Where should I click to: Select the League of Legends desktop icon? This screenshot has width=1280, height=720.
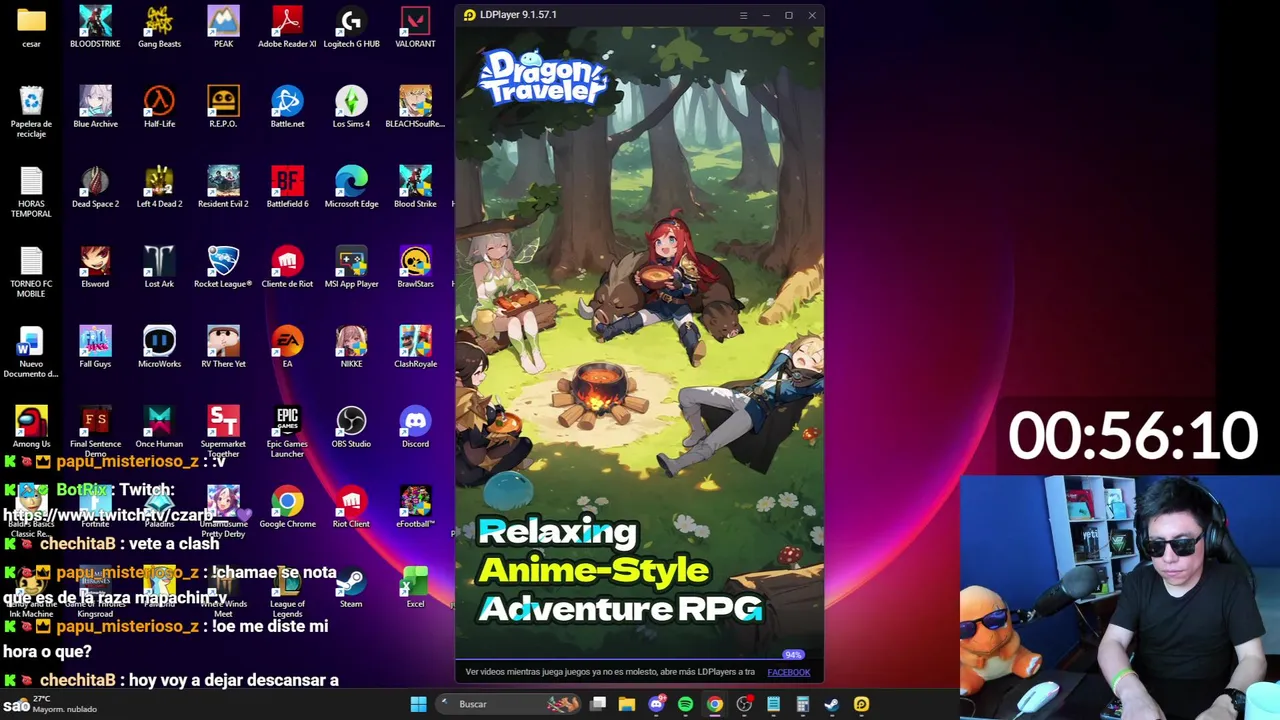tap(287, 592)
